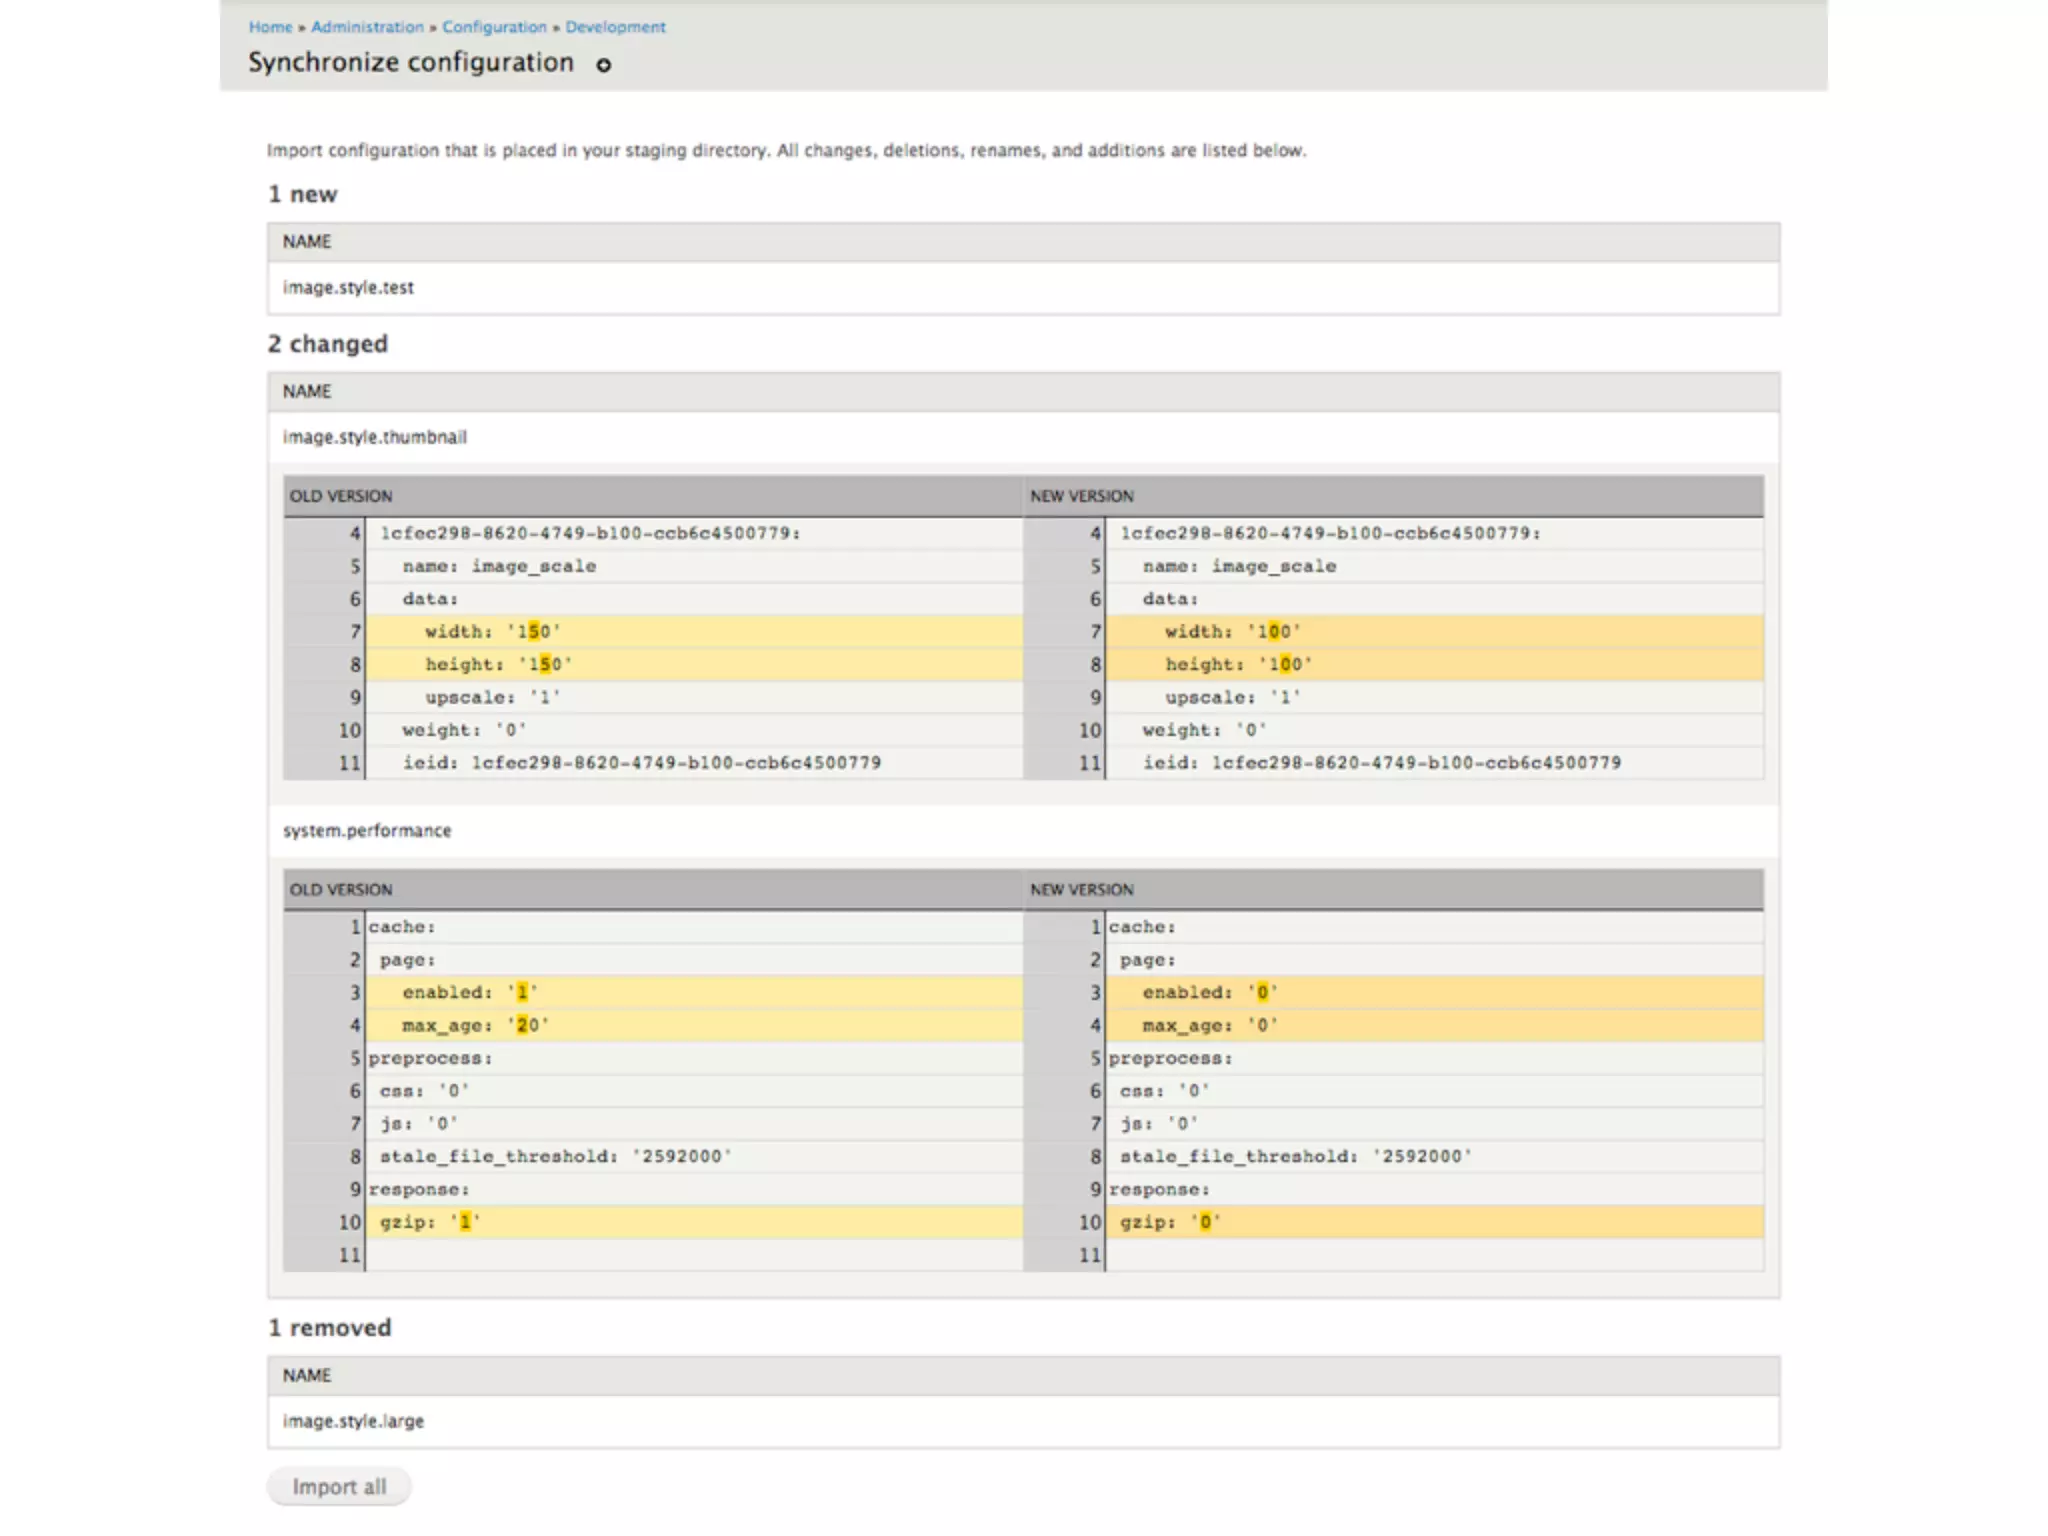Open the Configuration breadcrumb link

point(494,27)
